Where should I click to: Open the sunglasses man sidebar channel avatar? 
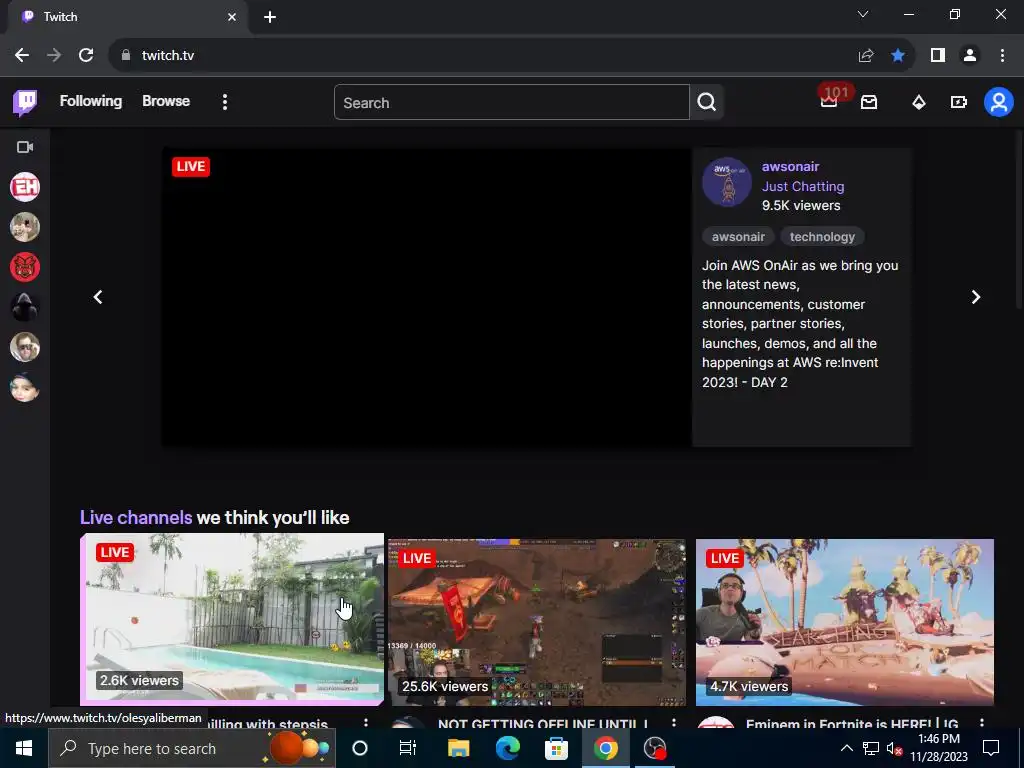25,347
